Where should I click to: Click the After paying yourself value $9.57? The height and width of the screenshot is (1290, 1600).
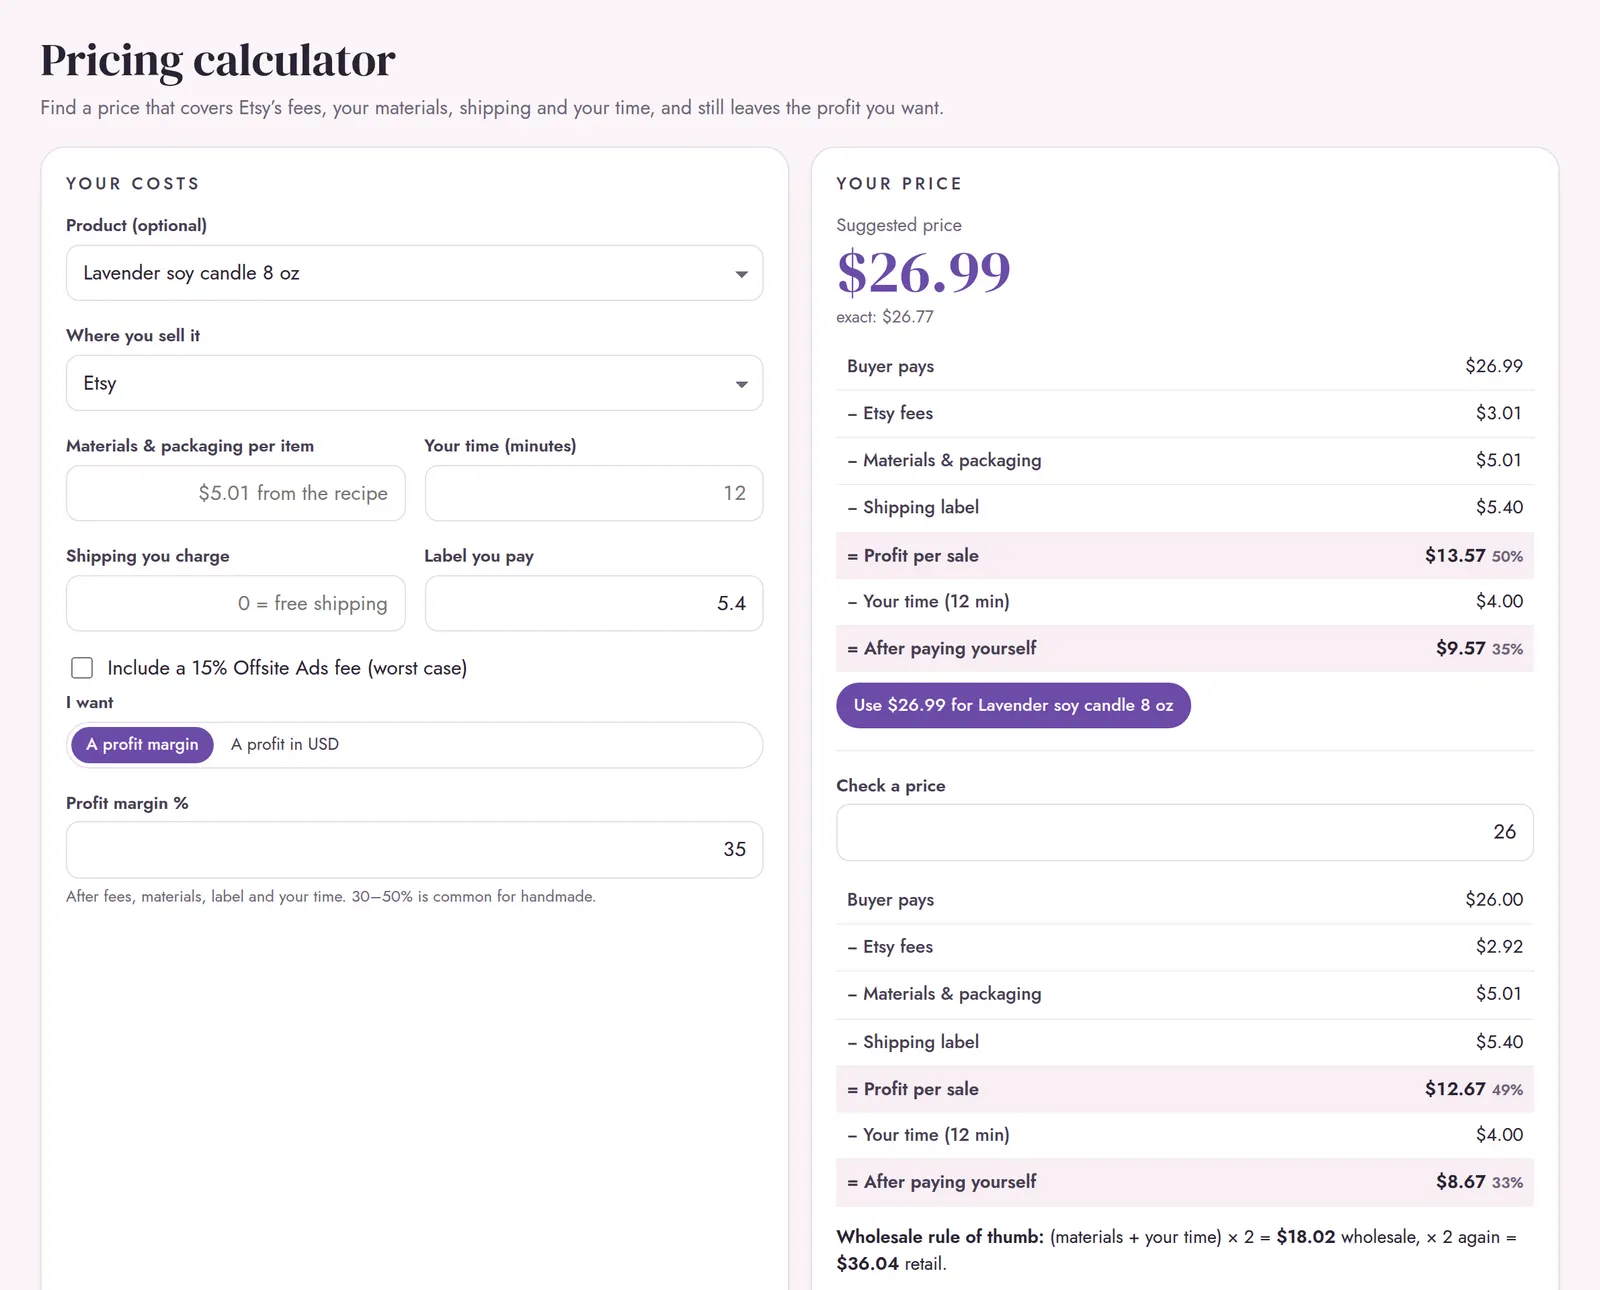pyautogui.click(x=1461, y=648)
